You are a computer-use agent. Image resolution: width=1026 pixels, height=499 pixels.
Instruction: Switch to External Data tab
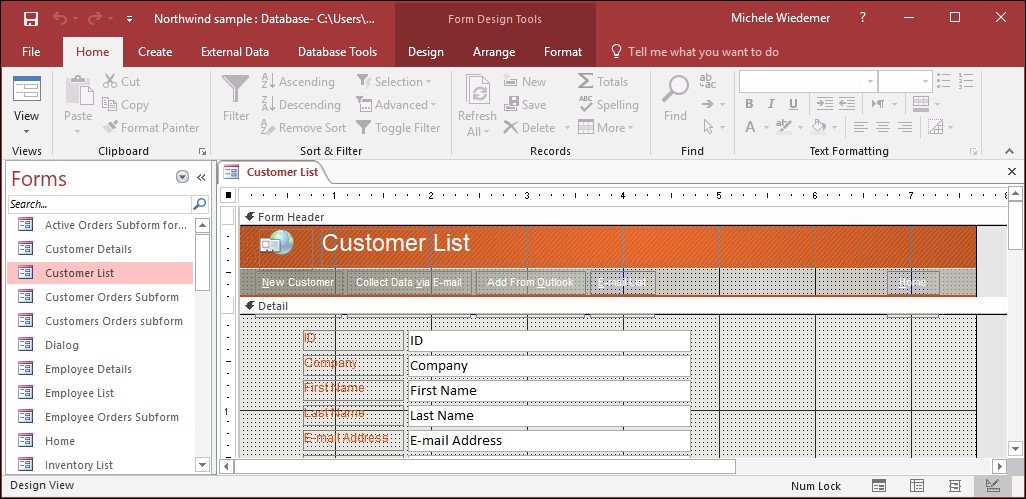235,52
